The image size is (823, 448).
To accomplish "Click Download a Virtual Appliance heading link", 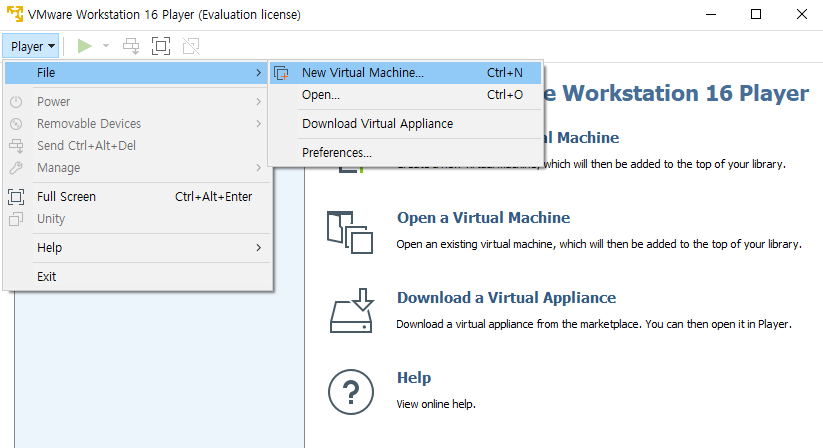I will (507, 298).
